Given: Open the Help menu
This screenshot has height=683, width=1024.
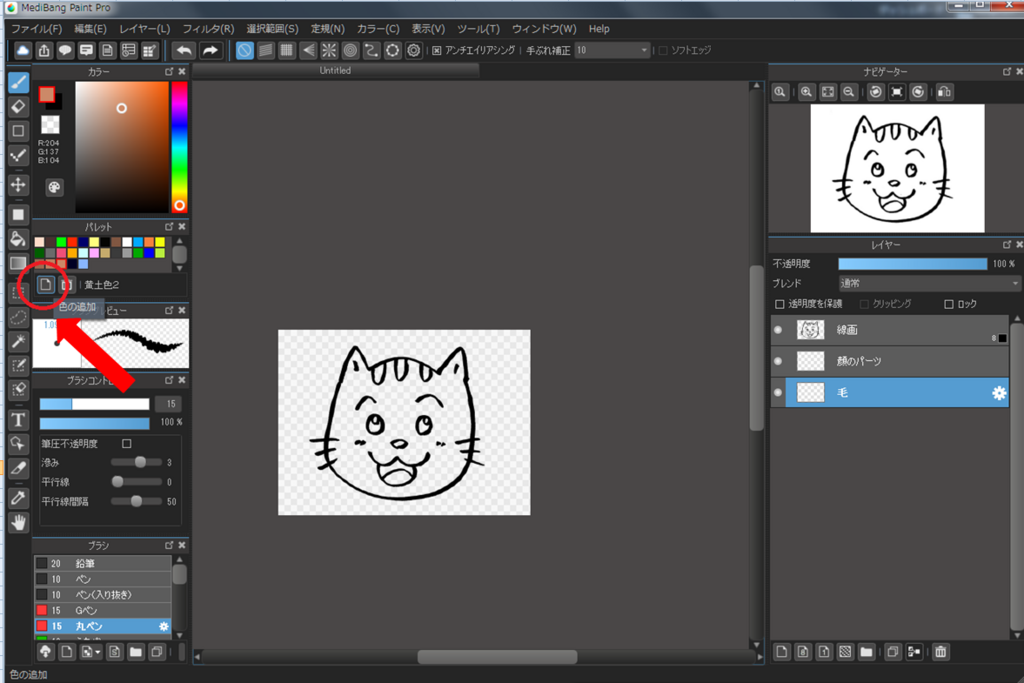Looking at the screenshot, I should [x=599, y=29].
